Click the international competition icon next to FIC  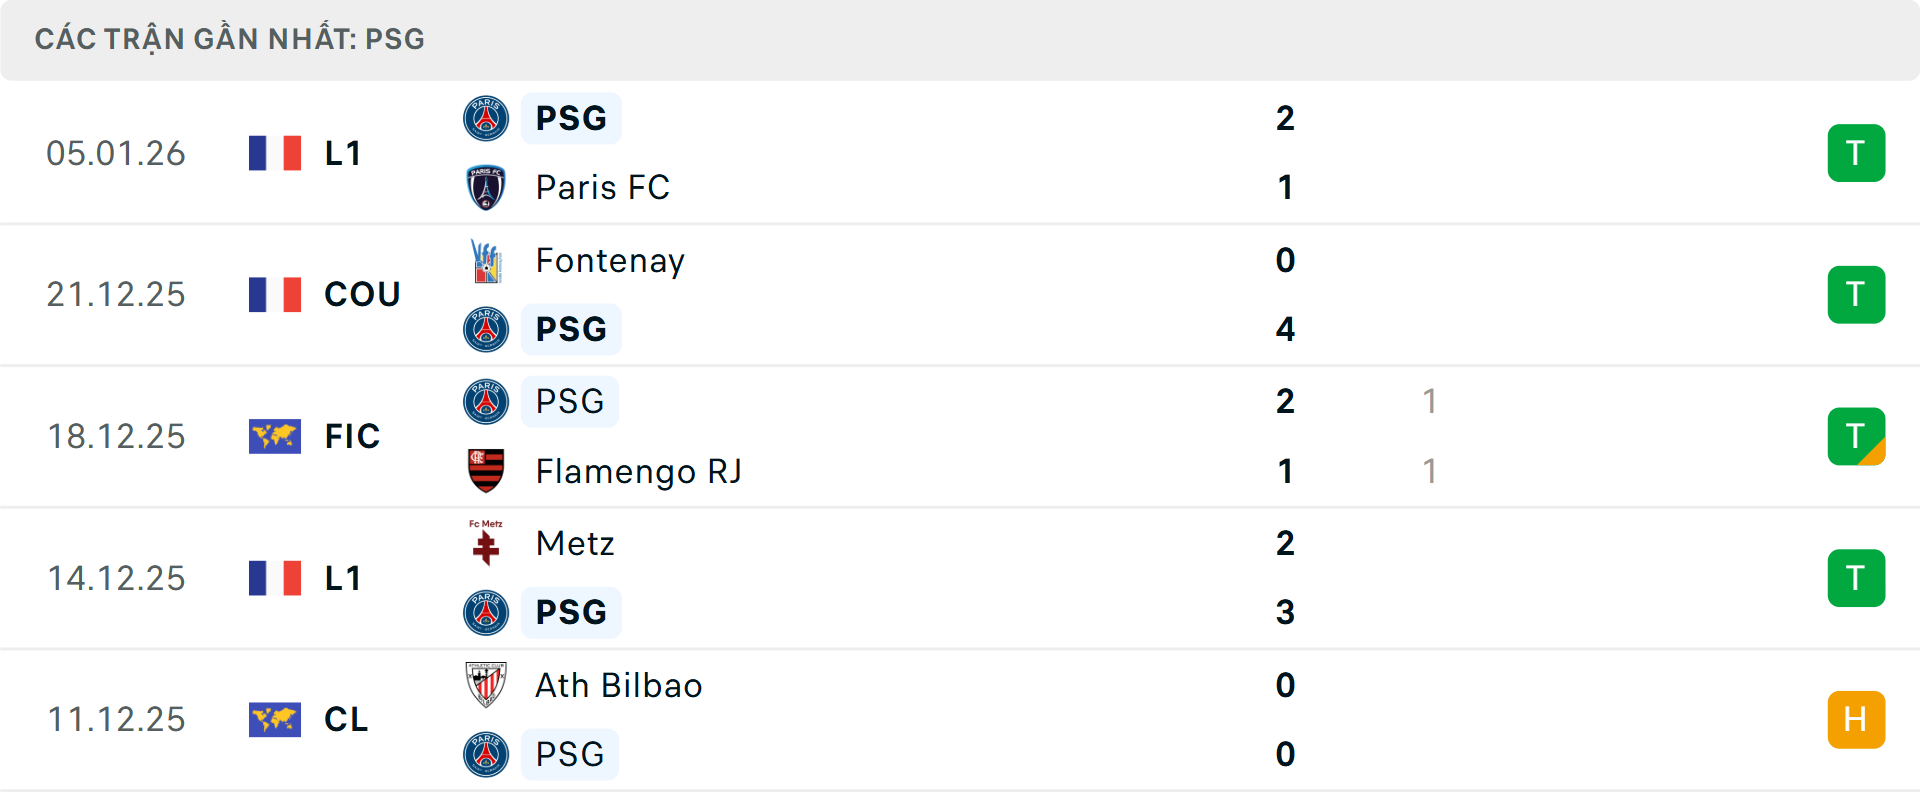pyautogui.click(x=274, y=436)
